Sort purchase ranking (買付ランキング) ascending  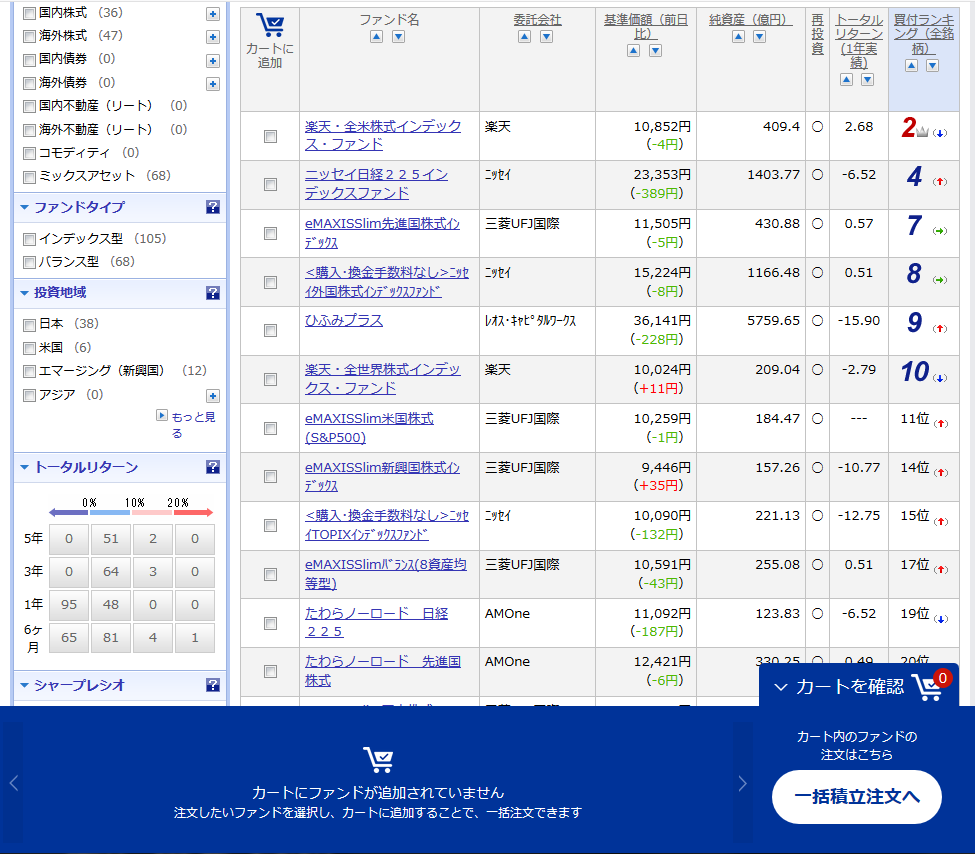[912, 66]
